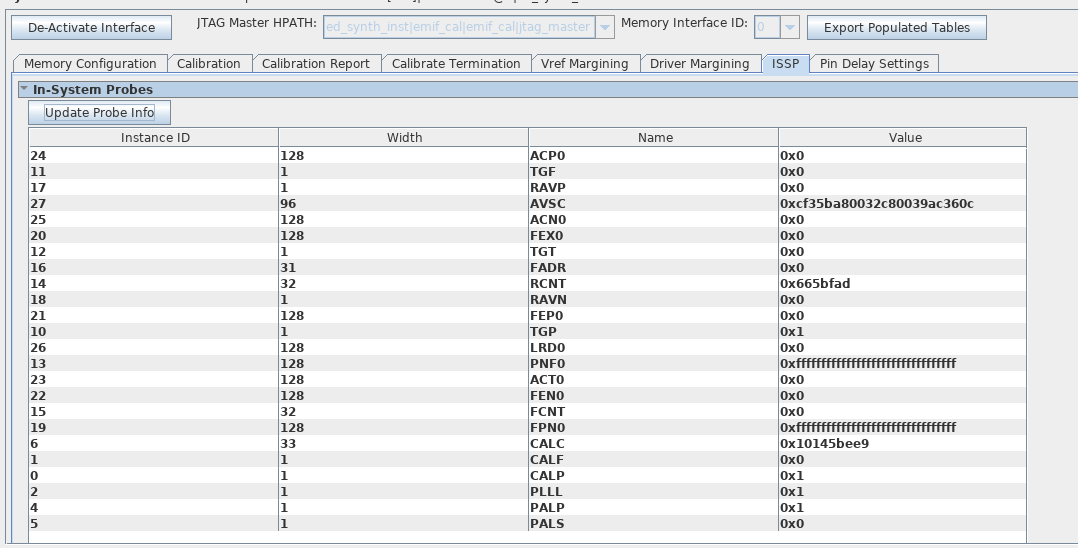Screen dimensions: 1078x548
Task: Click the Width column header
Action: click(404, 138)
